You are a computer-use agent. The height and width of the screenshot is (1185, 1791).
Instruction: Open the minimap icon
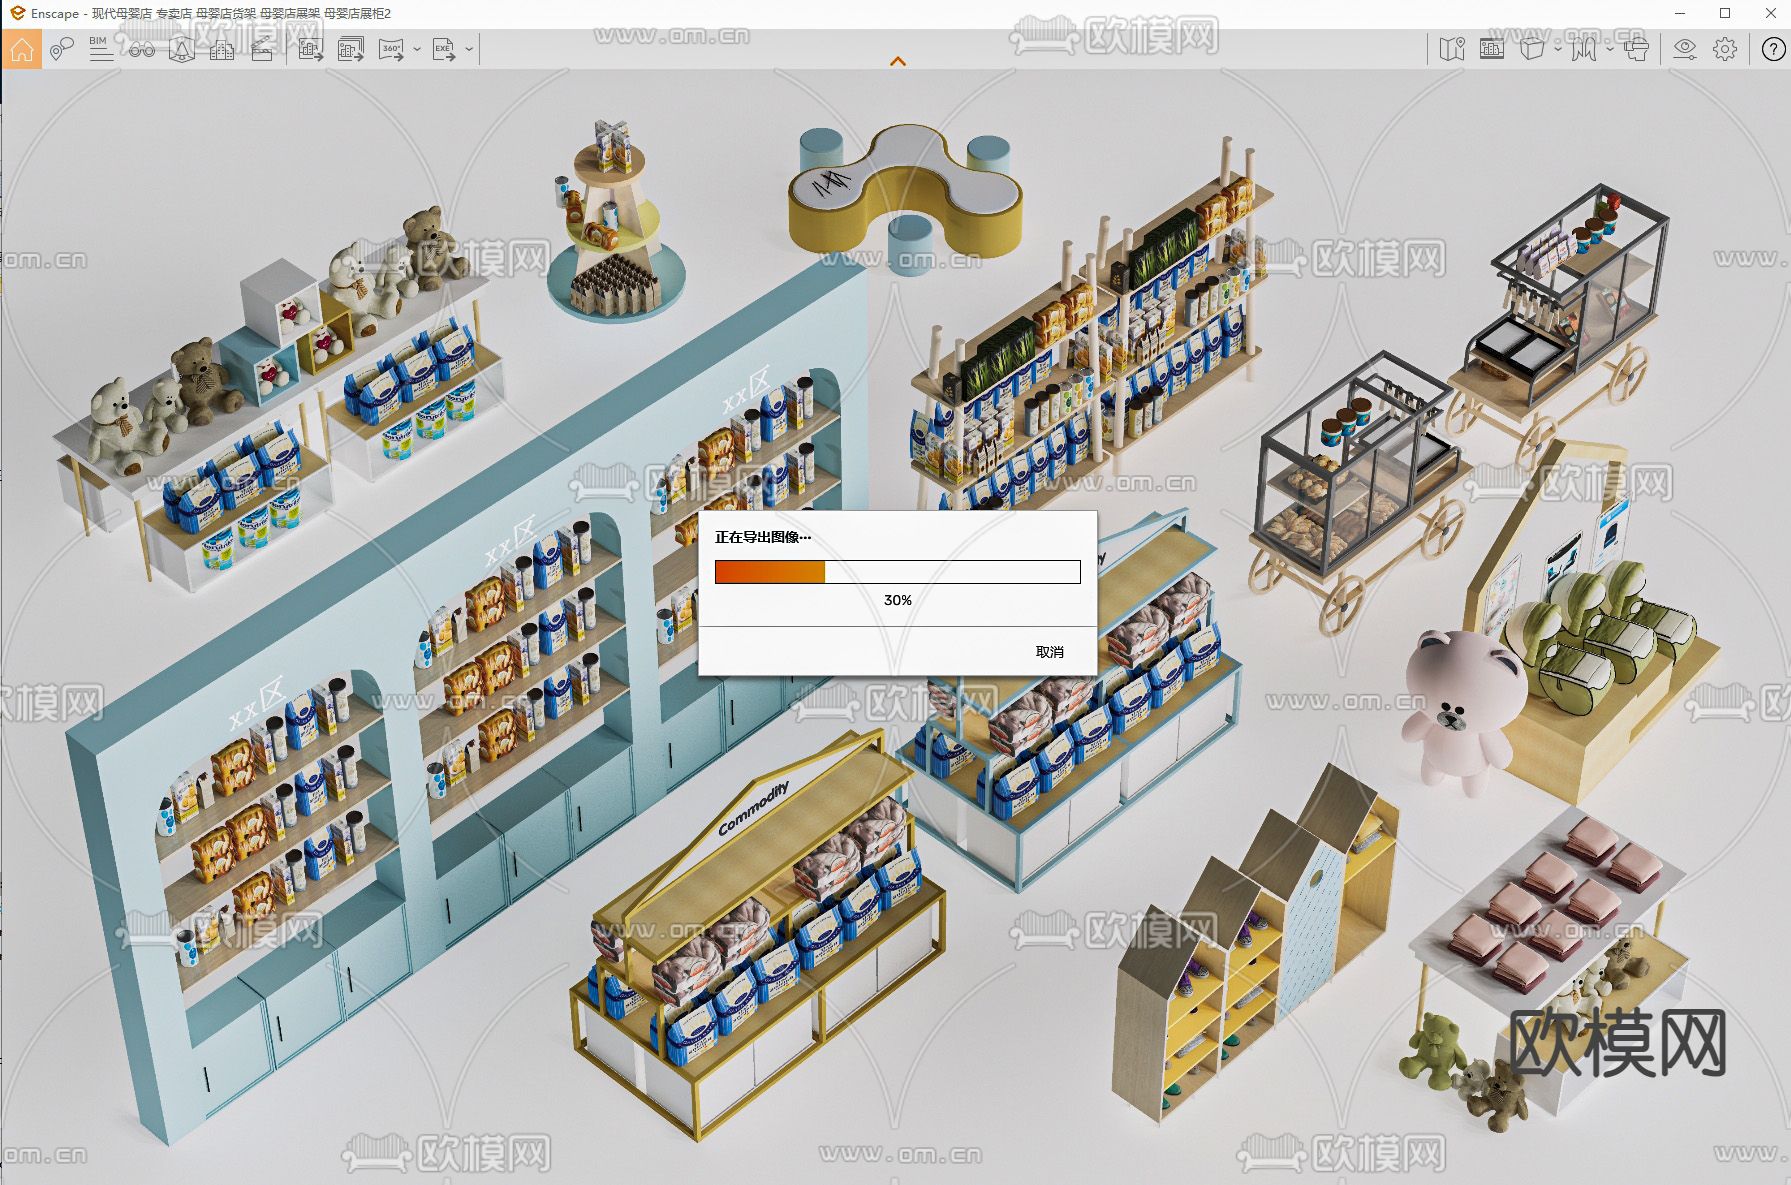pyautogui.click(x=1451, y=49)
